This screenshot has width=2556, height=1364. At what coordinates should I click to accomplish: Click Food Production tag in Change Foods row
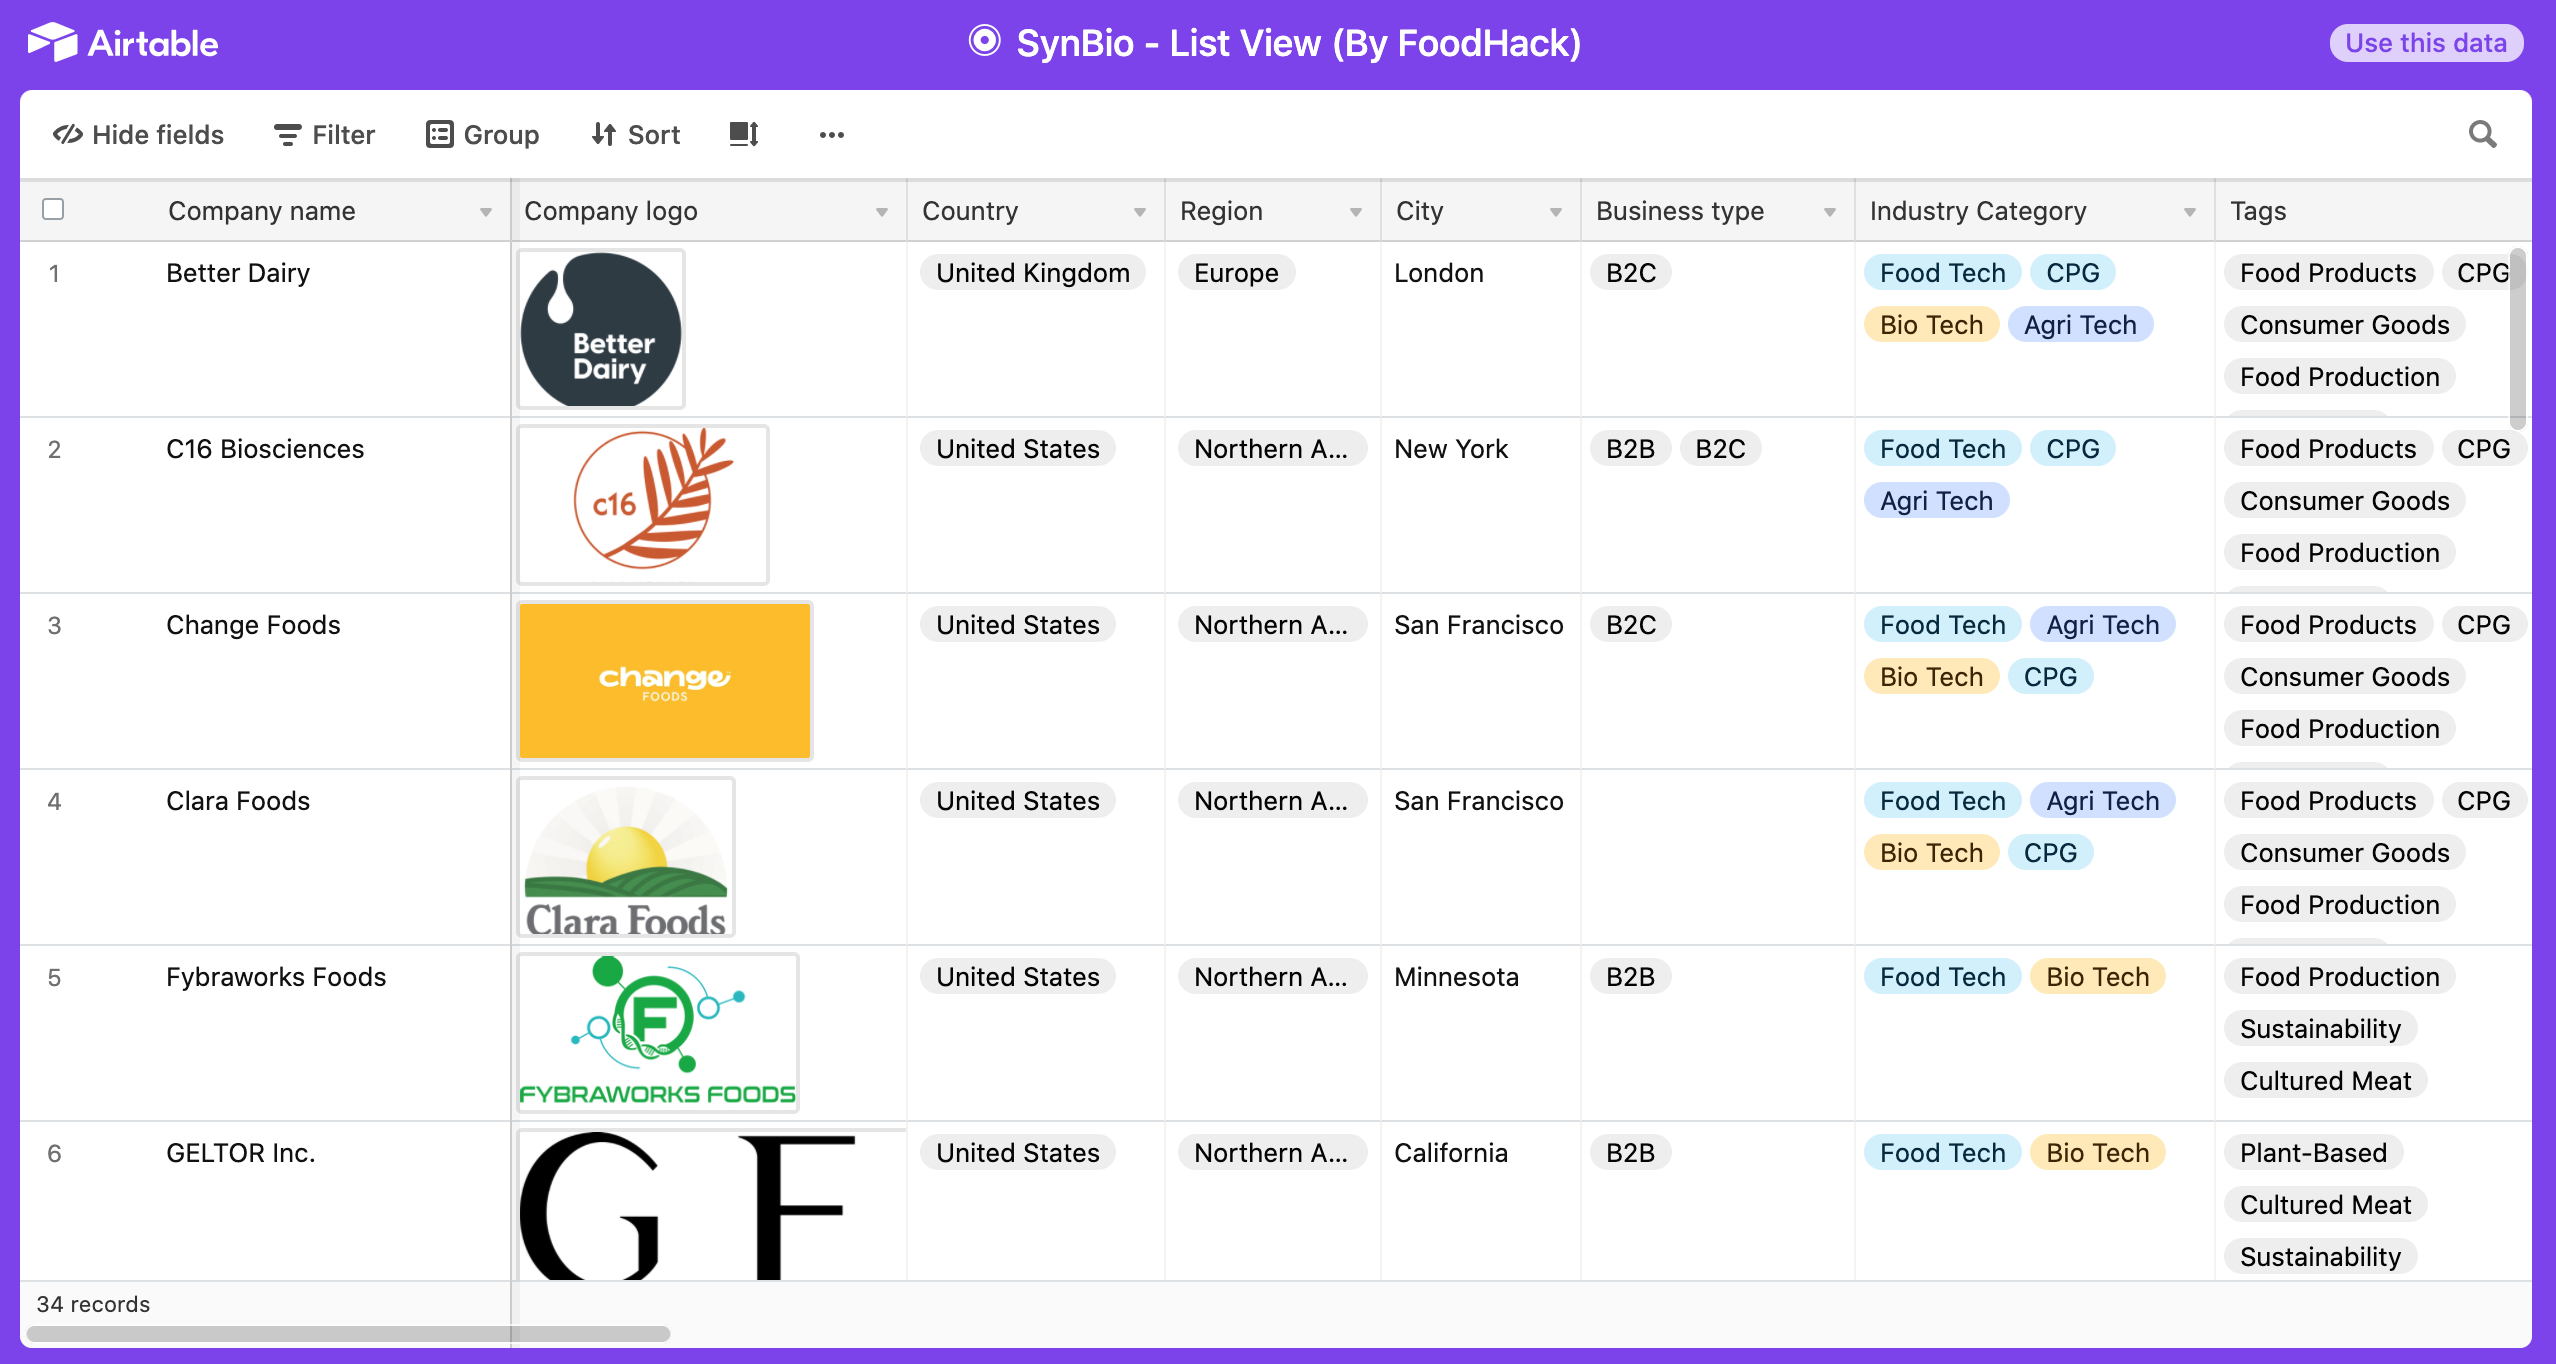click(2339, 729)
